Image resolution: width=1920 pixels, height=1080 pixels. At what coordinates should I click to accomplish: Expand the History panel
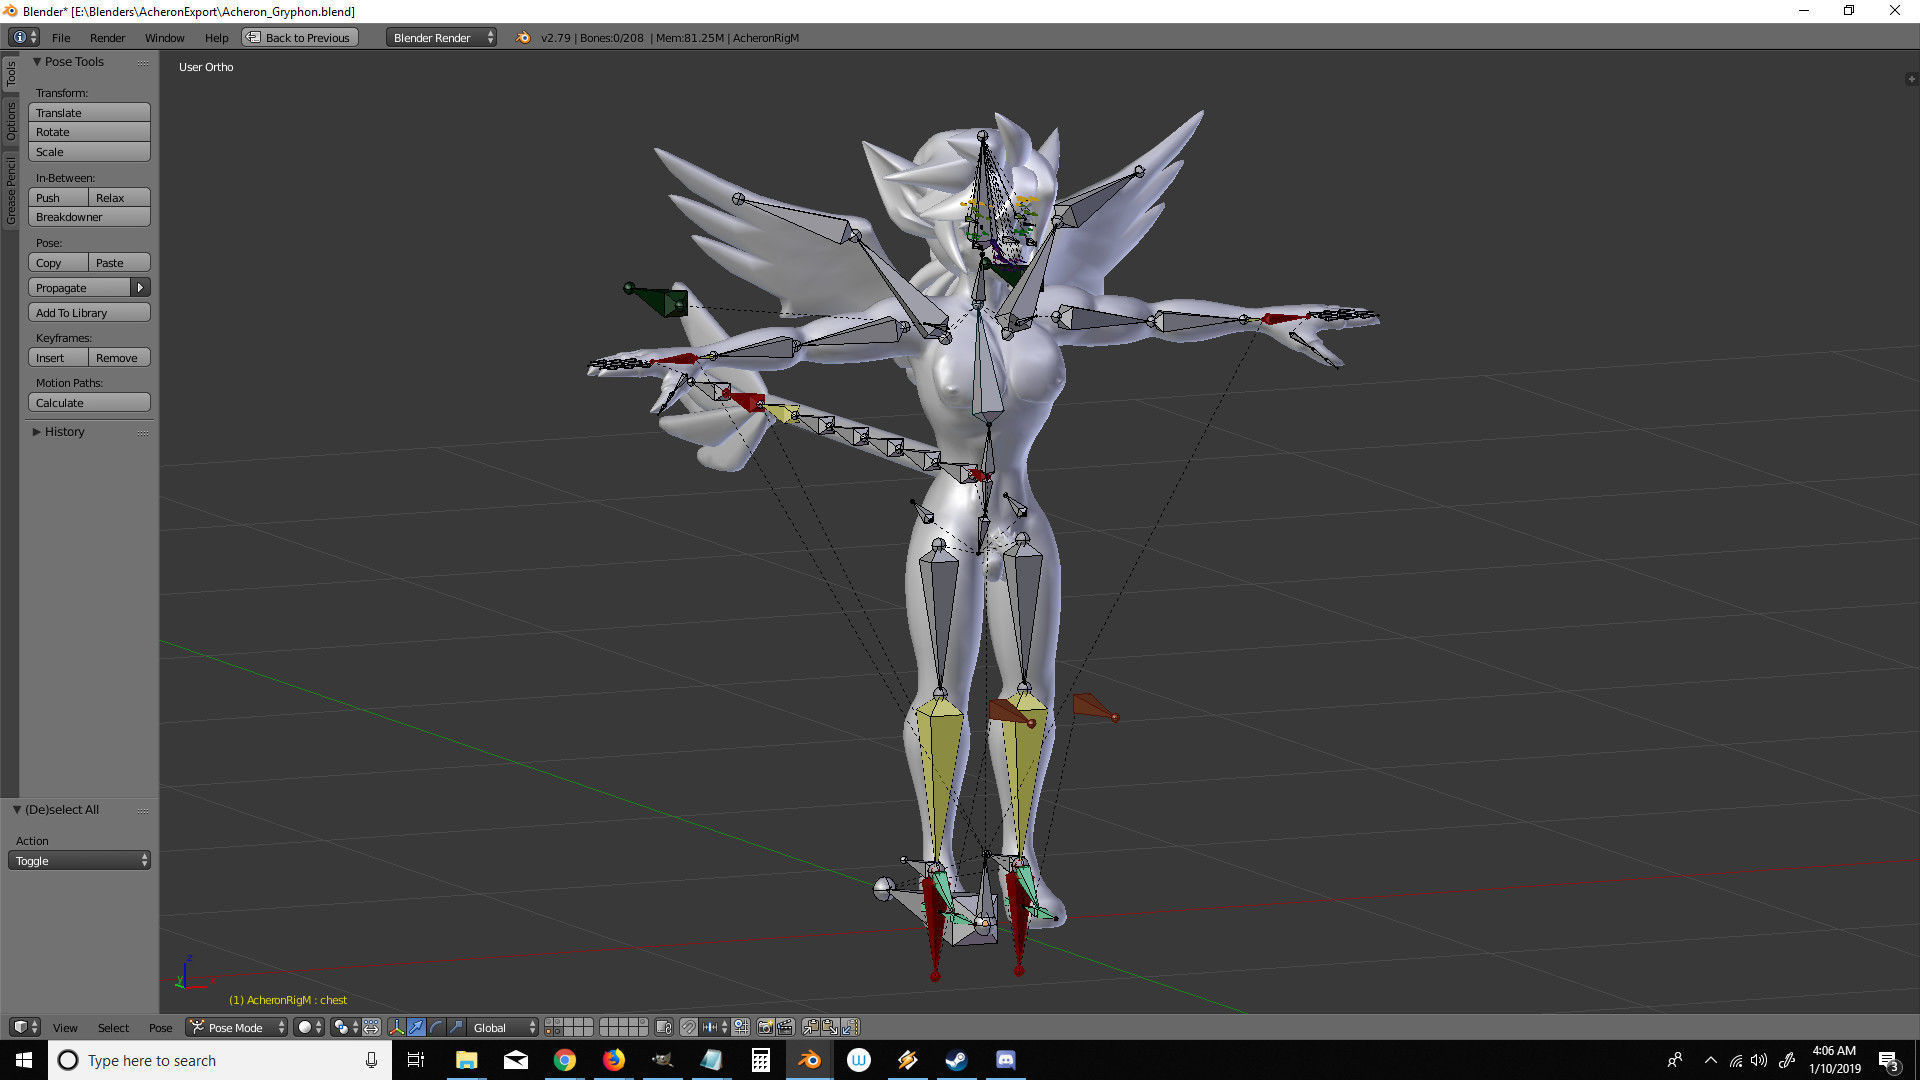pos(64,432)
